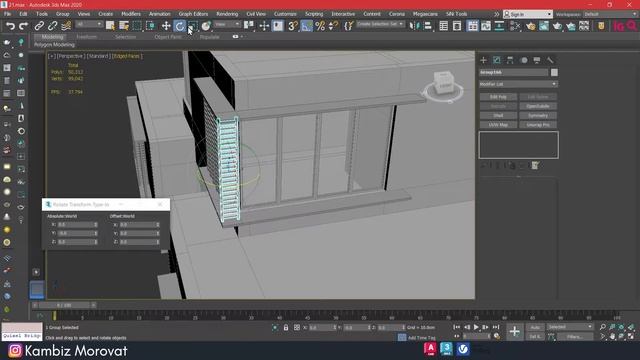Click the time slider handle
640x360 pixels.
pos(63,305)
